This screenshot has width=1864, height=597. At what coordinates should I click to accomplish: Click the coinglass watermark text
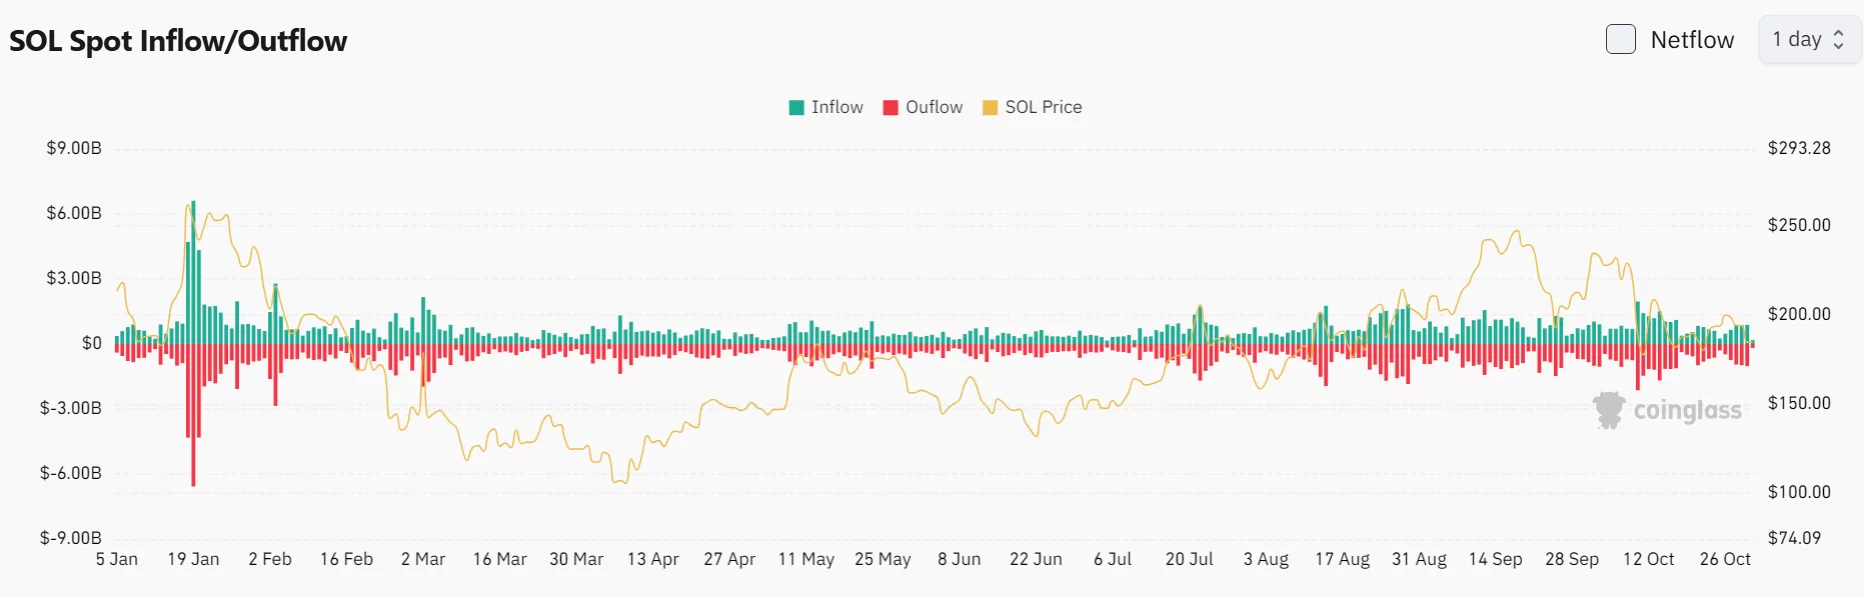1687,411
